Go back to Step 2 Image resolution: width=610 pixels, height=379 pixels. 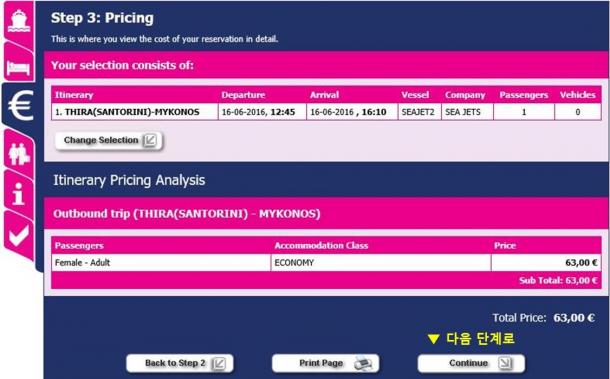pyautogui.click(x=180, y=363)
